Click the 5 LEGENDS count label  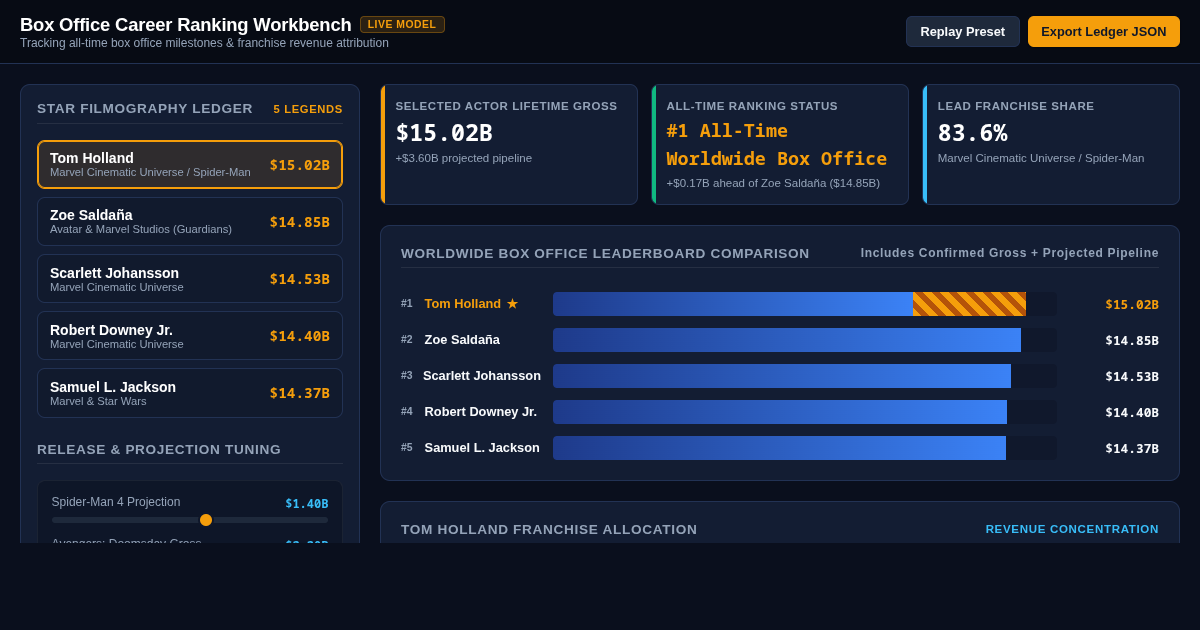pyautogui.click(x=308, y=109)
